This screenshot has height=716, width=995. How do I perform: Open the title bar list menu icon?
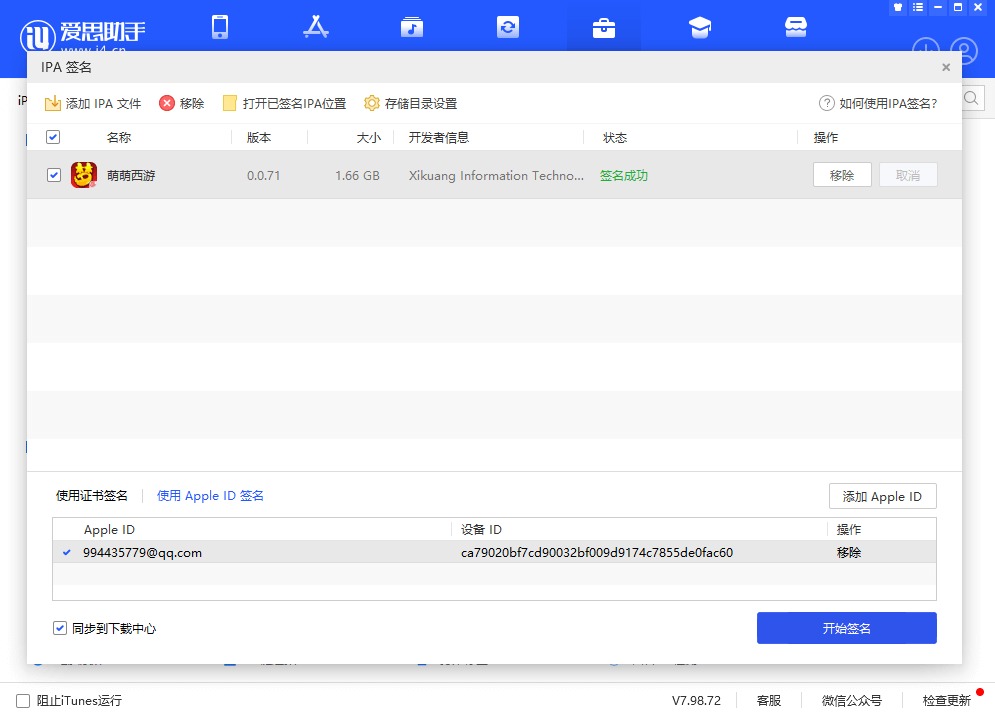click(918, 8)
